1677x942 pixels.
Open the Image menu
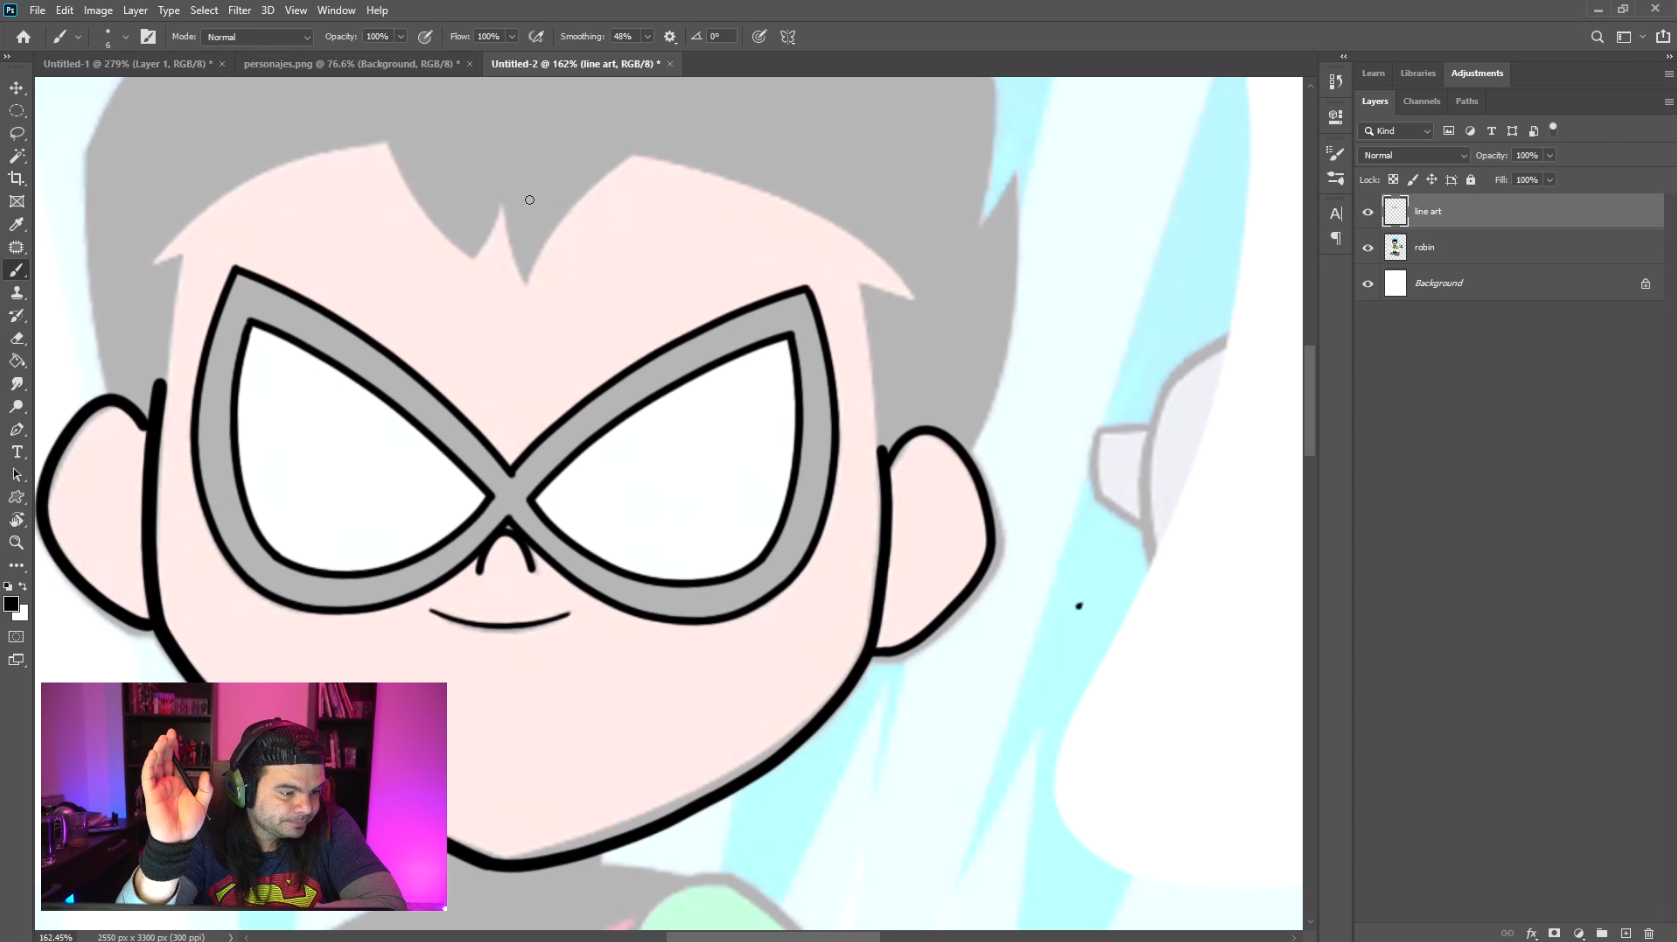tap(98, 10)
